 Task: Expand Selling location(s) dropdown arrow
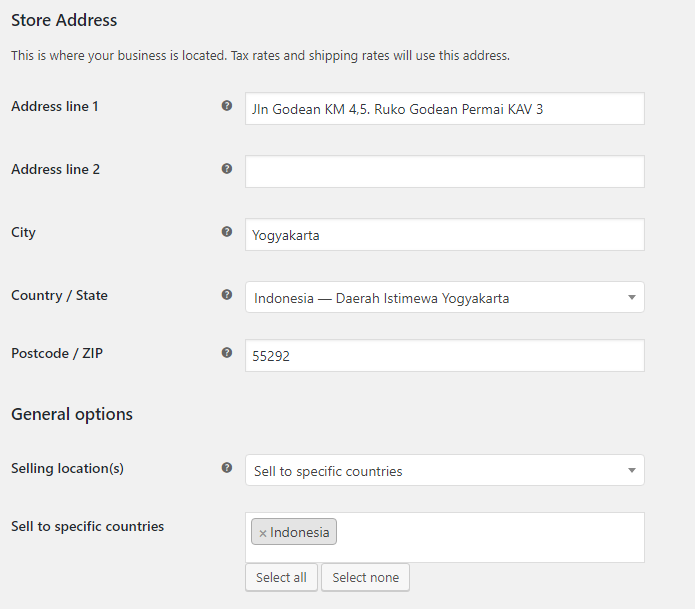coord(632,470)
